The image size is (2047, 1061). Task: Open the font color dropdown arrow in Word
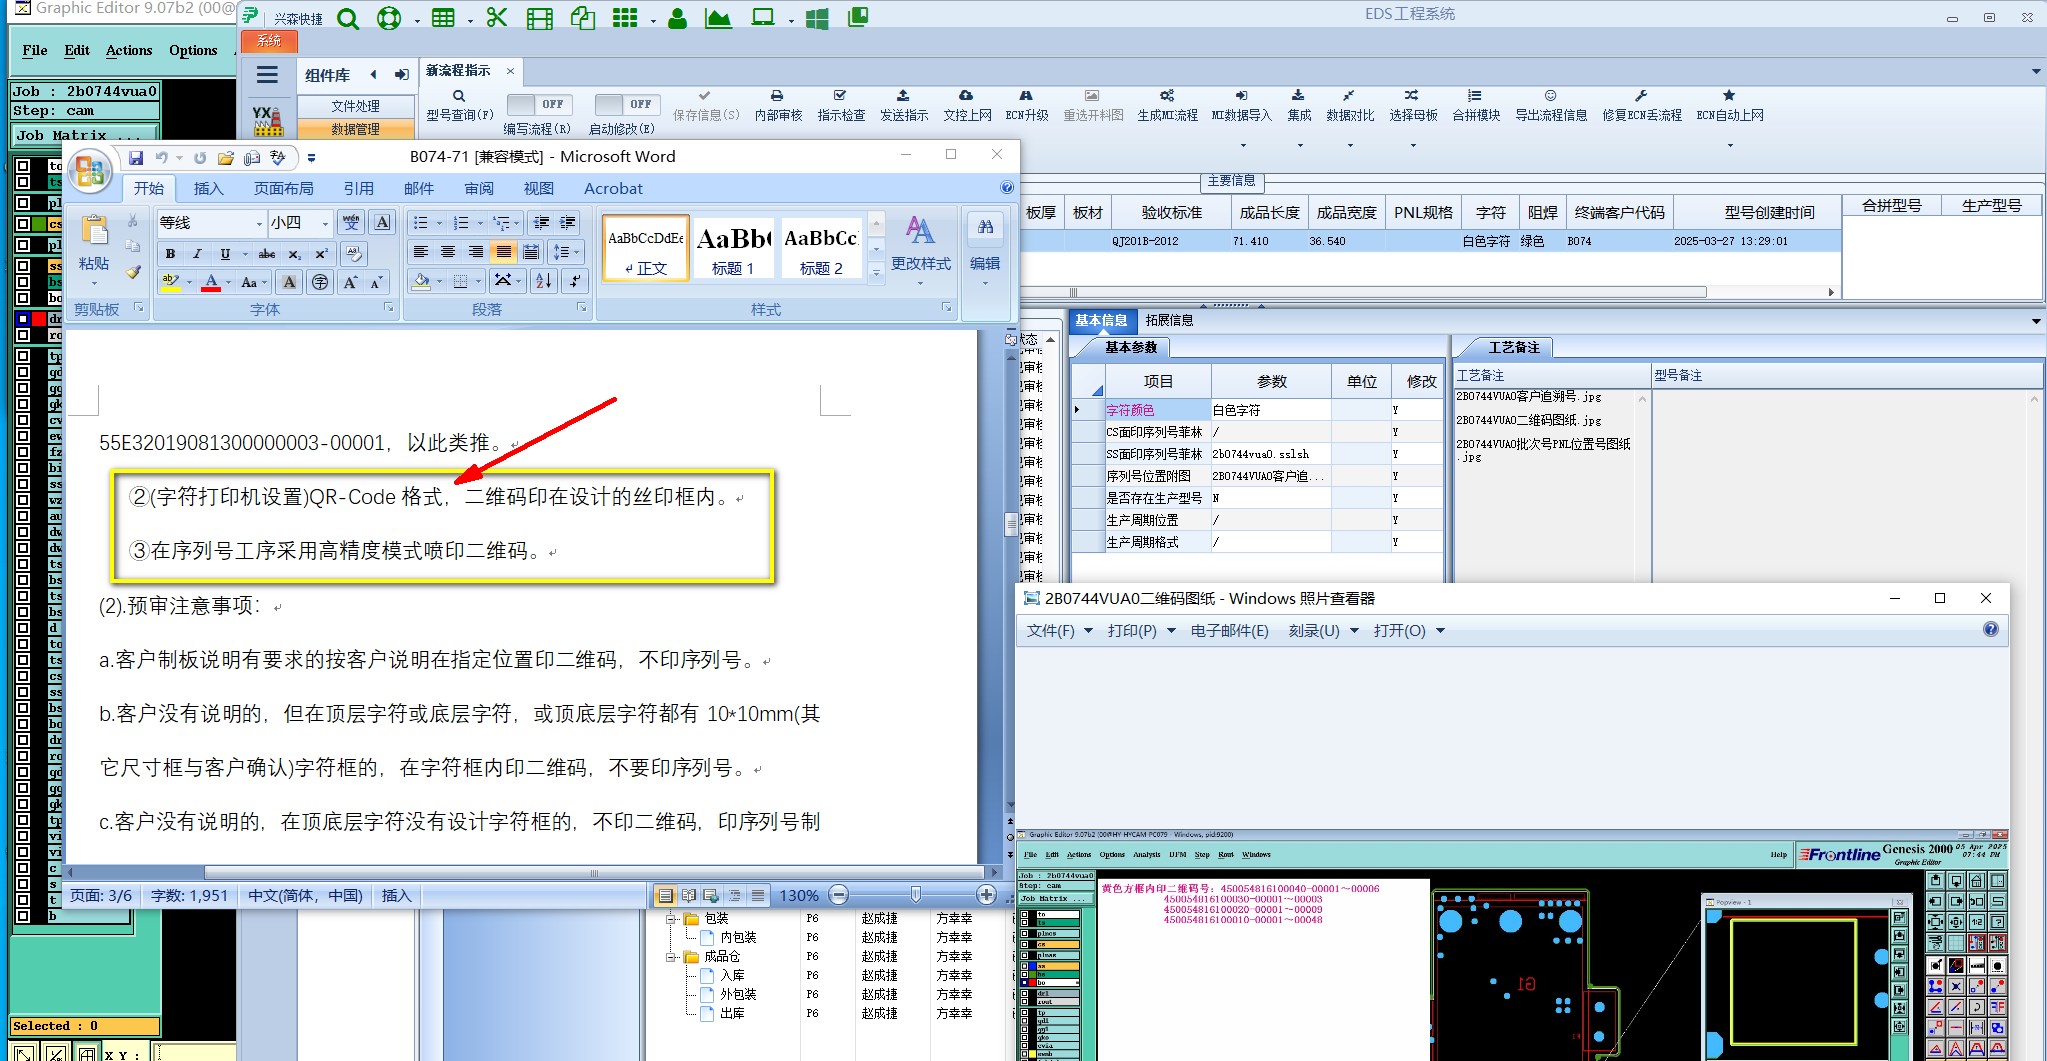coord(229,283)
